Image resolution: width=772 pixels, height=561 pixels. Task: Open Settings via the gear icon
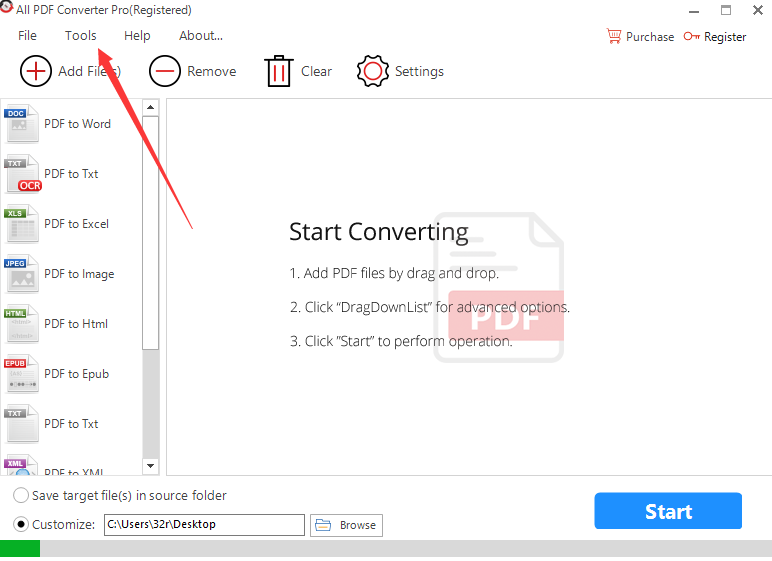(x=373, y=71)
